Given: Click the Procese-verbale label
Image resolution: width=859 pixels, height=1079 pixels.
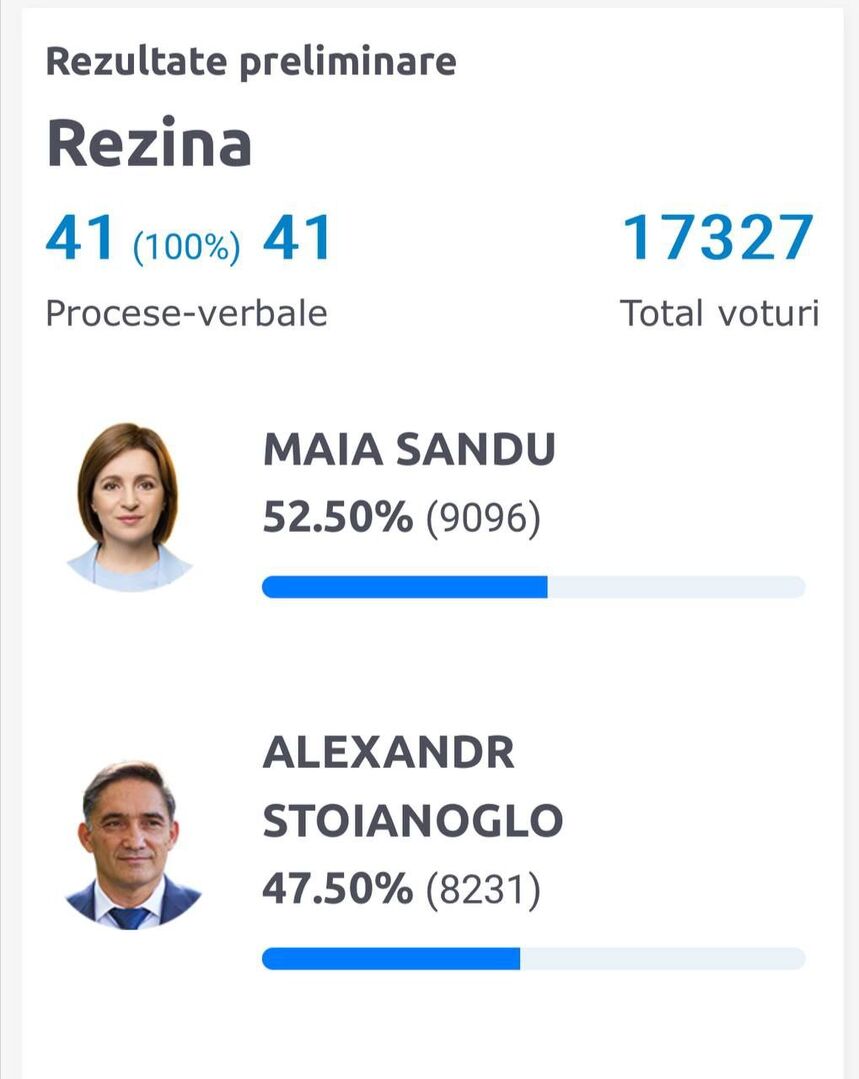Looking at the screenshot, I should [x=187, y=313].
